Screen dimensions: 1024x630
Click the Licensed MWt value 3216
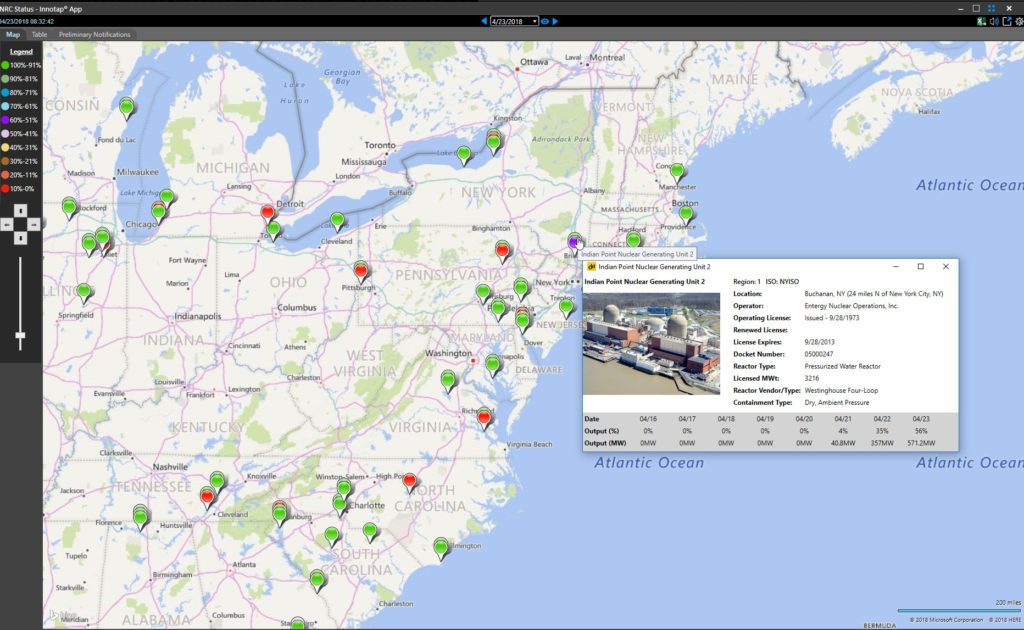[812, 379]
